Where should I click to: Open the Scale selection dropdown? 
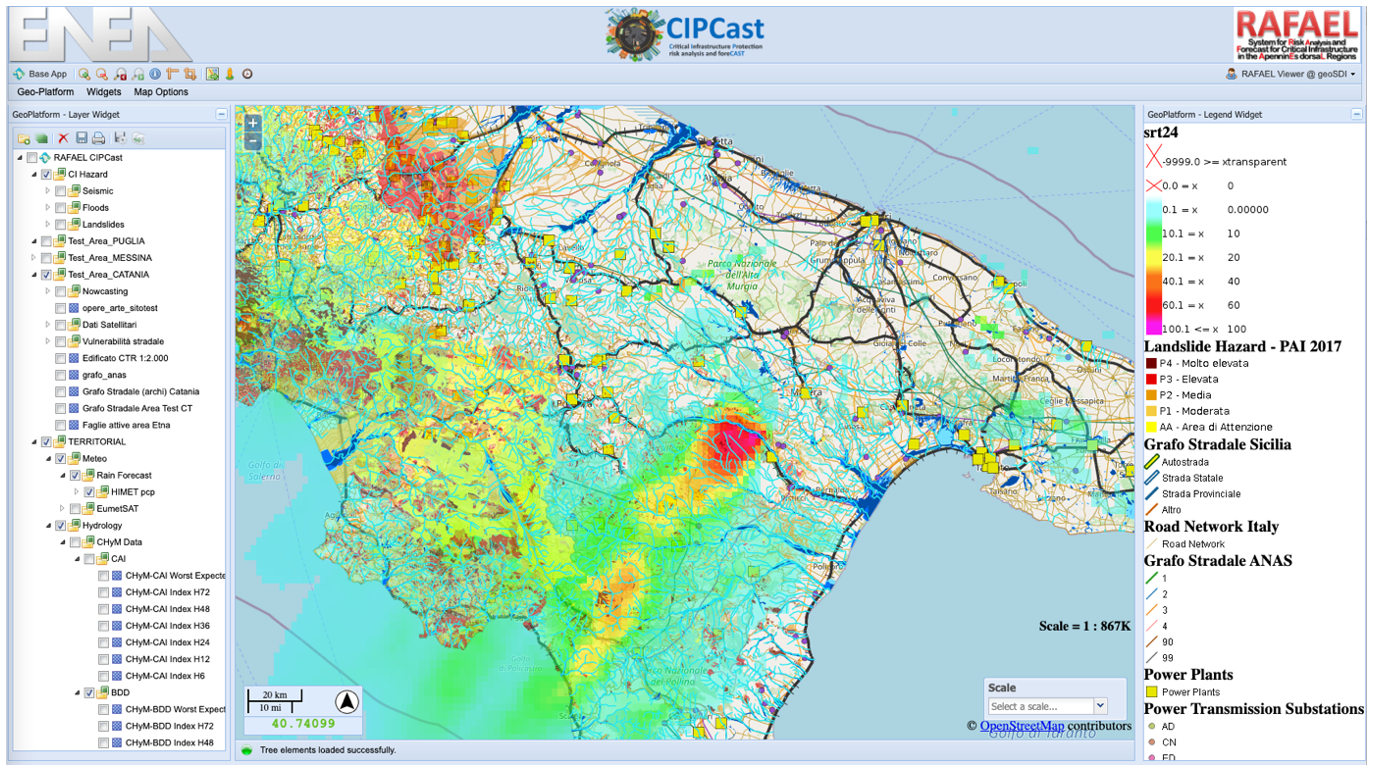1101,706
